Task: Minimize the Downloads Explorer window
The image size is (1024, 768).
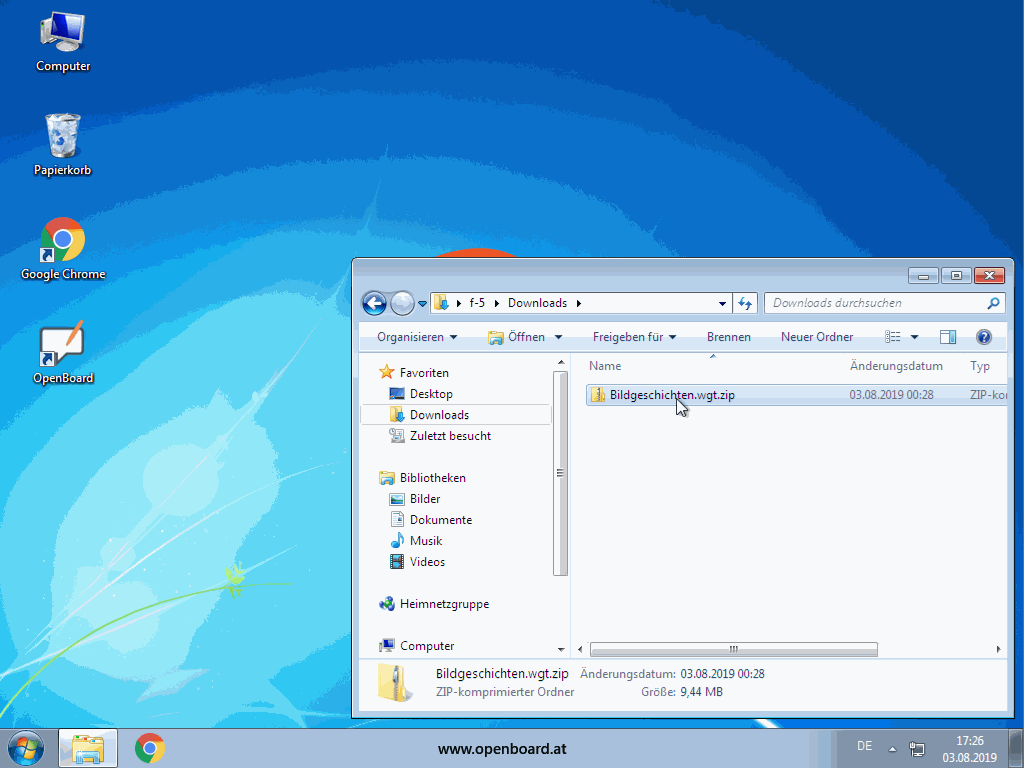Action: (x=923, y=276)
